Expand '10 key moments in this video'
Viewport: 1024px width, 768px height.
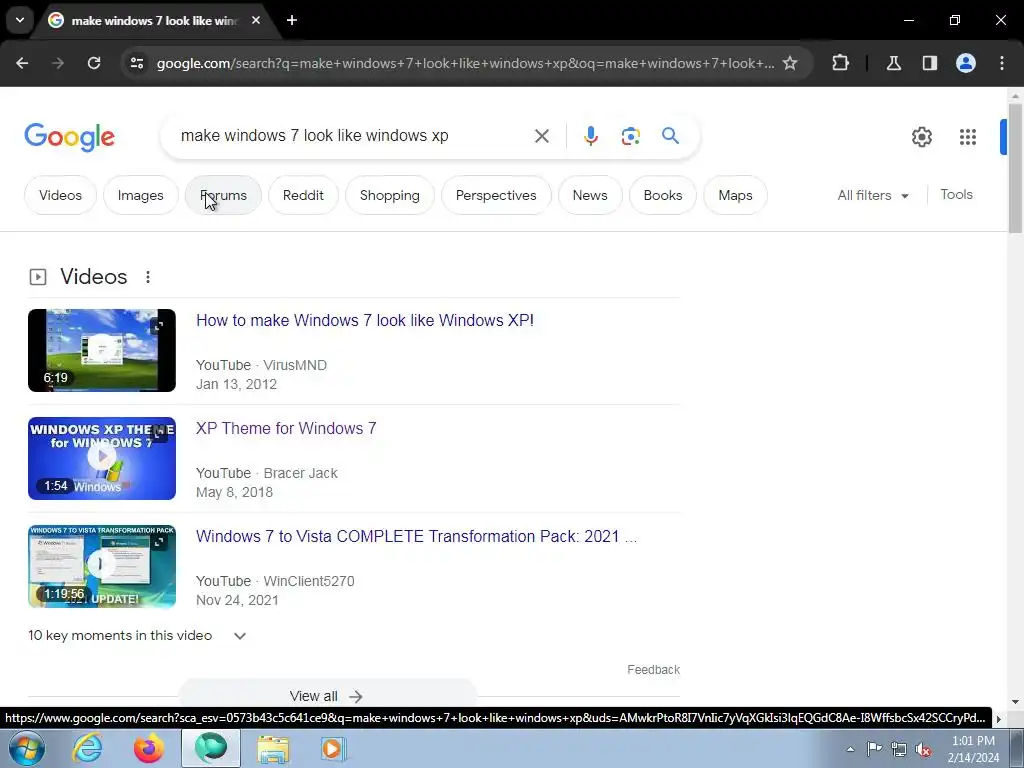[x=137, y=635]
